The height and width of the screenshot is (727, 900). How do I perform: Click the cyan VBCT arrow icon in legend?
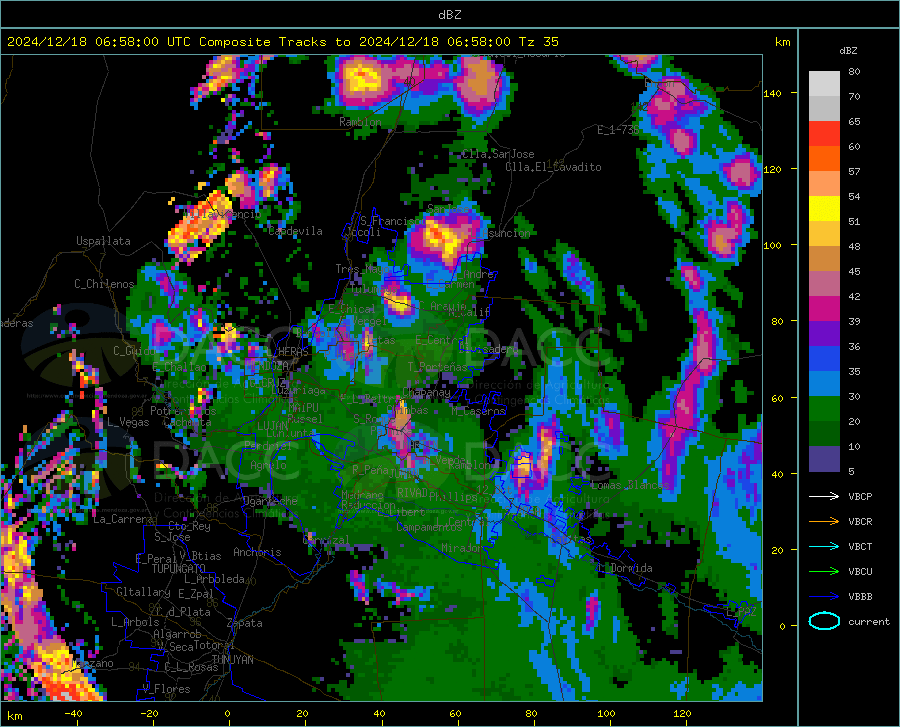coord(824,546)
